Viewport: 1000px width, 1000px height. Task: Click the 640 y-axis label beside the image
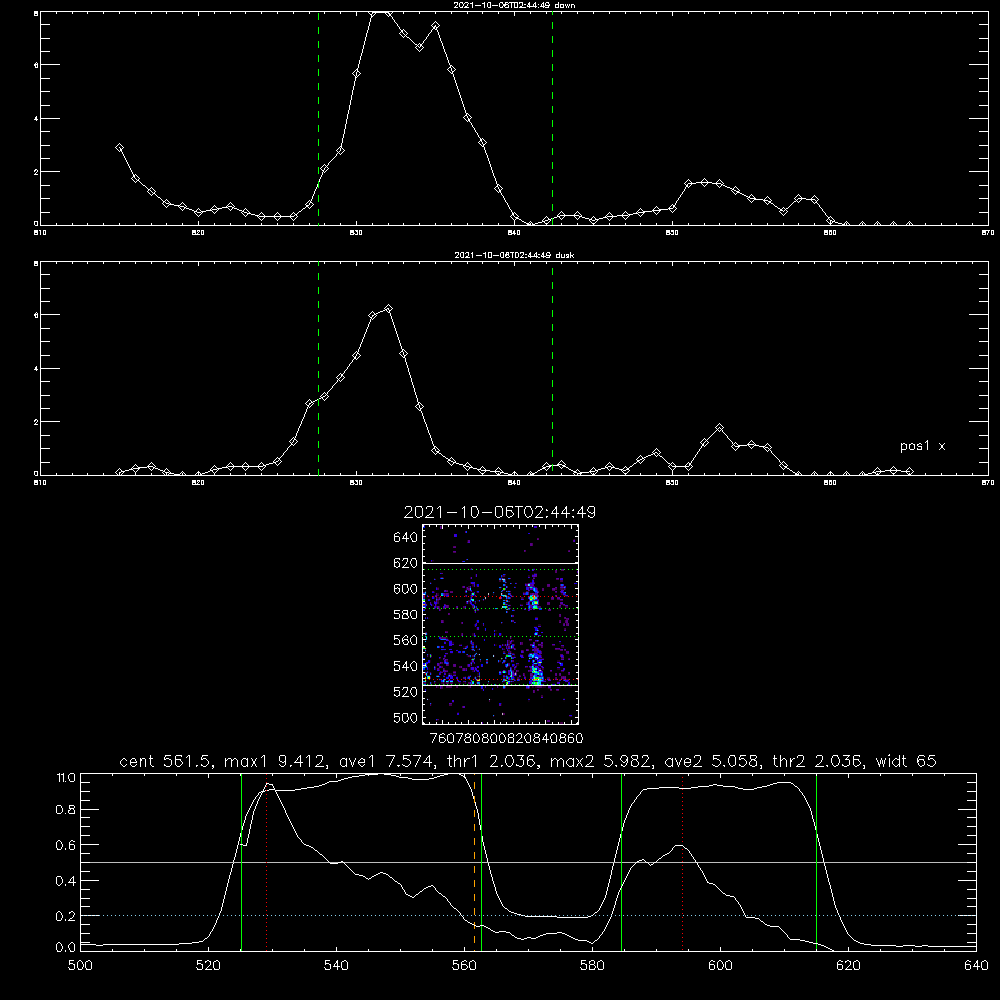coord(406,537)
